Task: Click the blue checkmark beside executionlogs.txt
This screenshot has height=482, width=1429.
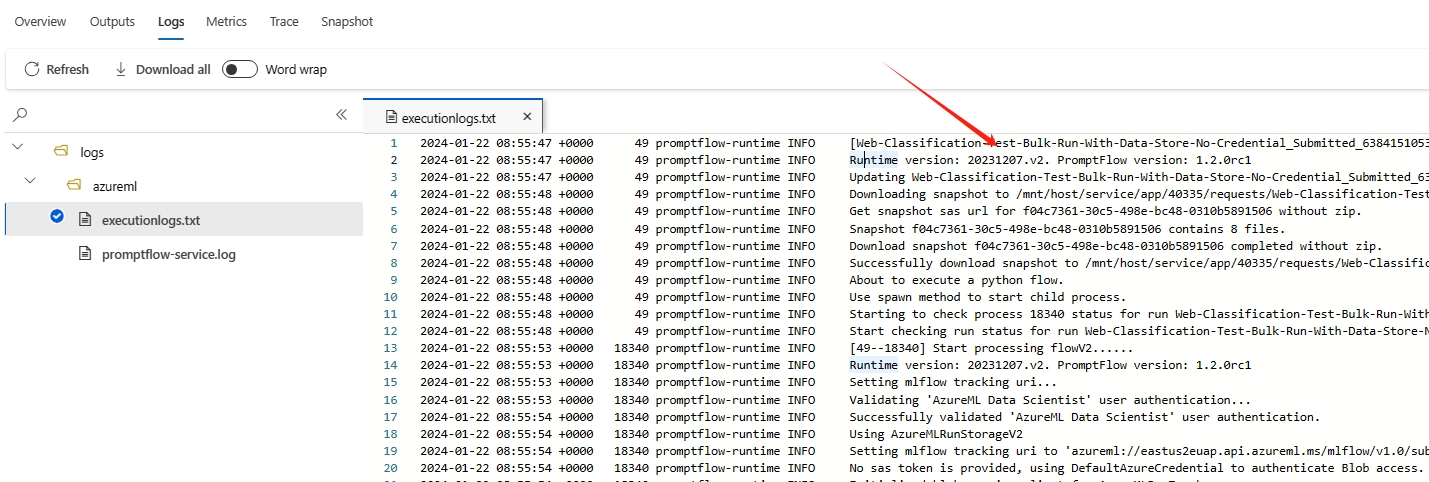Action: pyautogui.click(x=57, y=217)
